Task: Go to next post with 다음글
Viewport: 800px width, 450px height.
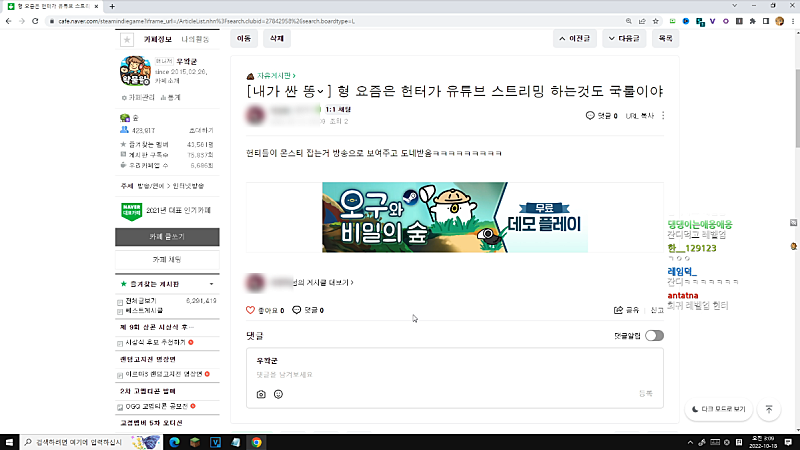Action: point(624,39)
